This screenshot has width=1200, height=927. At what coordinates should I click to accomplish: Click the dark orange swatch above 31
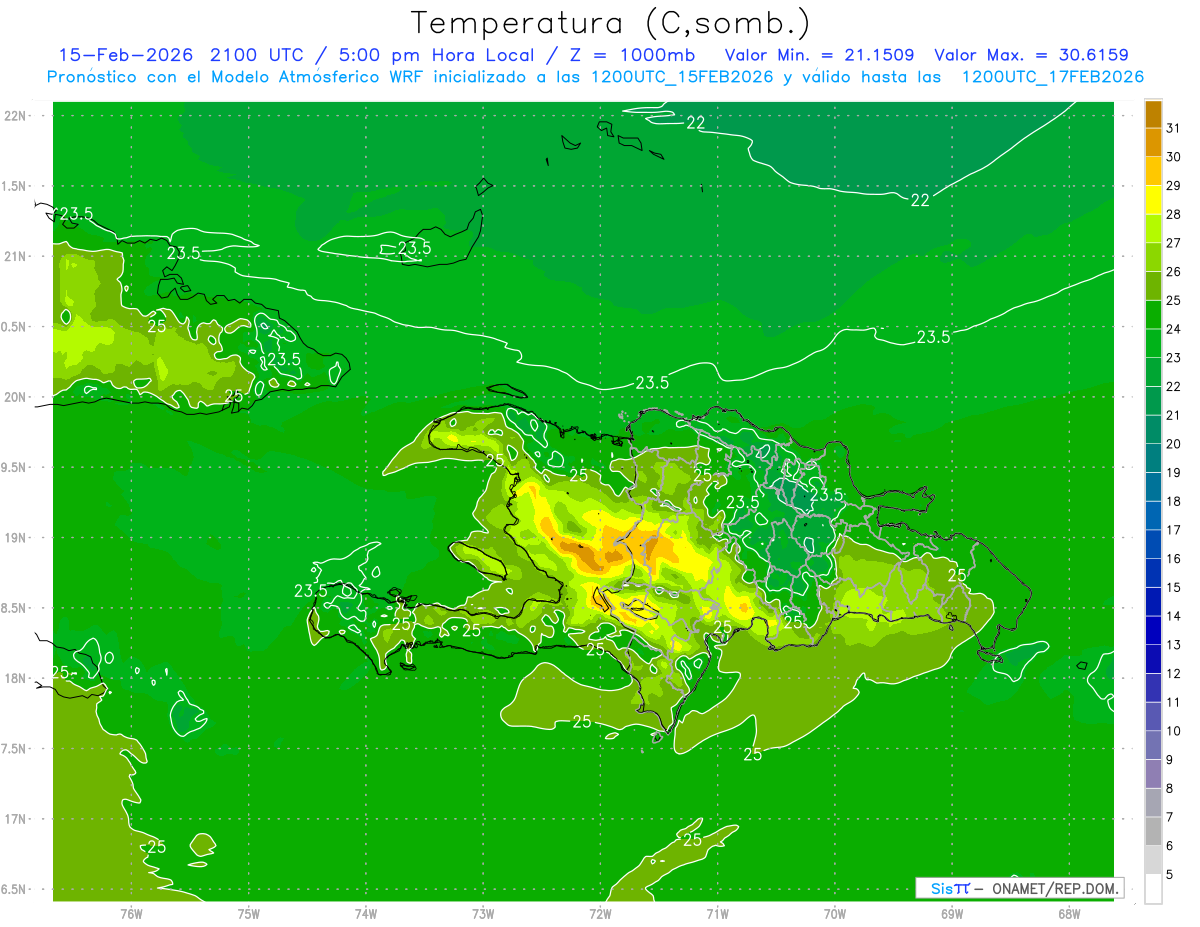[x=1153, y=113]
